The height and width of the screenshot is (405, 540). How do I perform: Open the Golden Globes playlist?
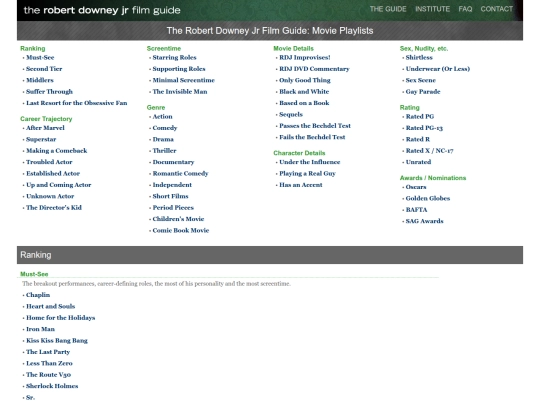(x=428, y=198)
